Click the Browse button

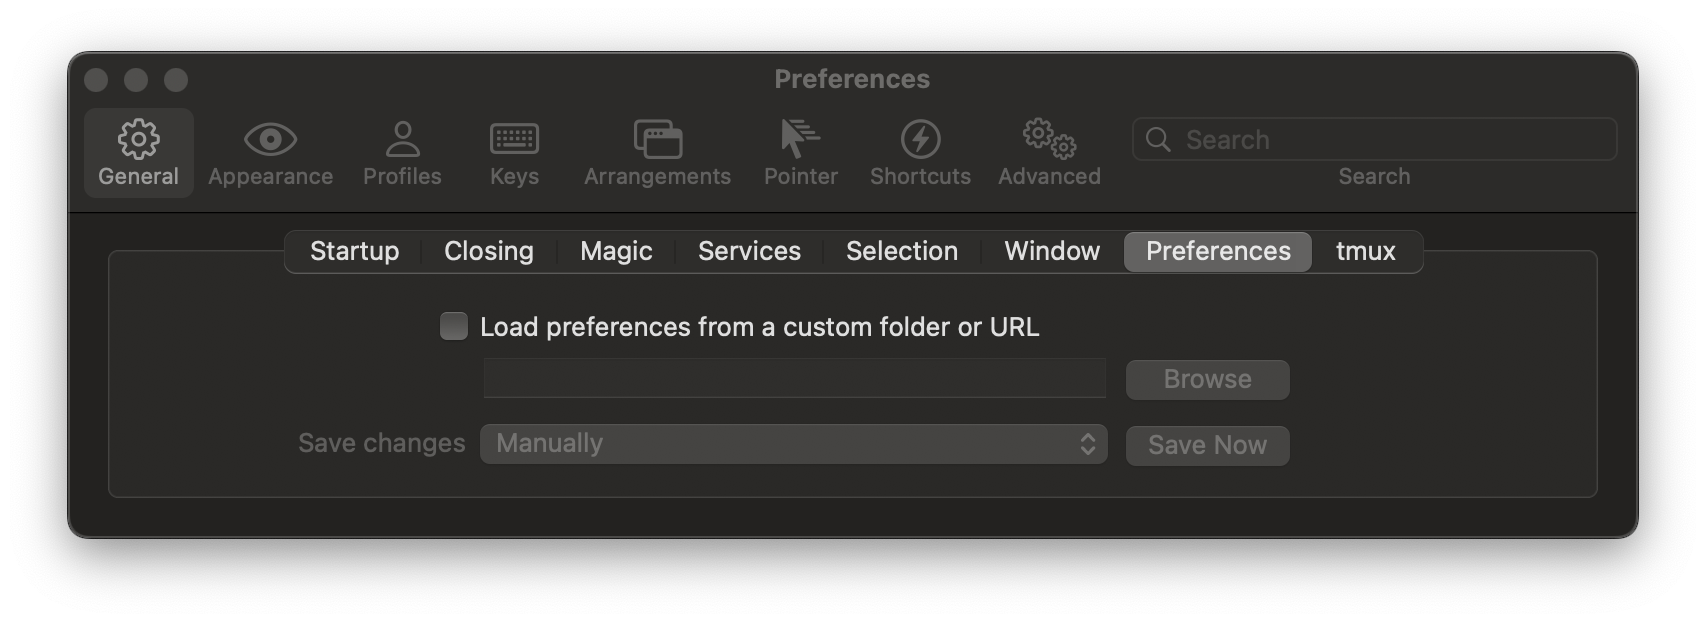point(1206,379)
